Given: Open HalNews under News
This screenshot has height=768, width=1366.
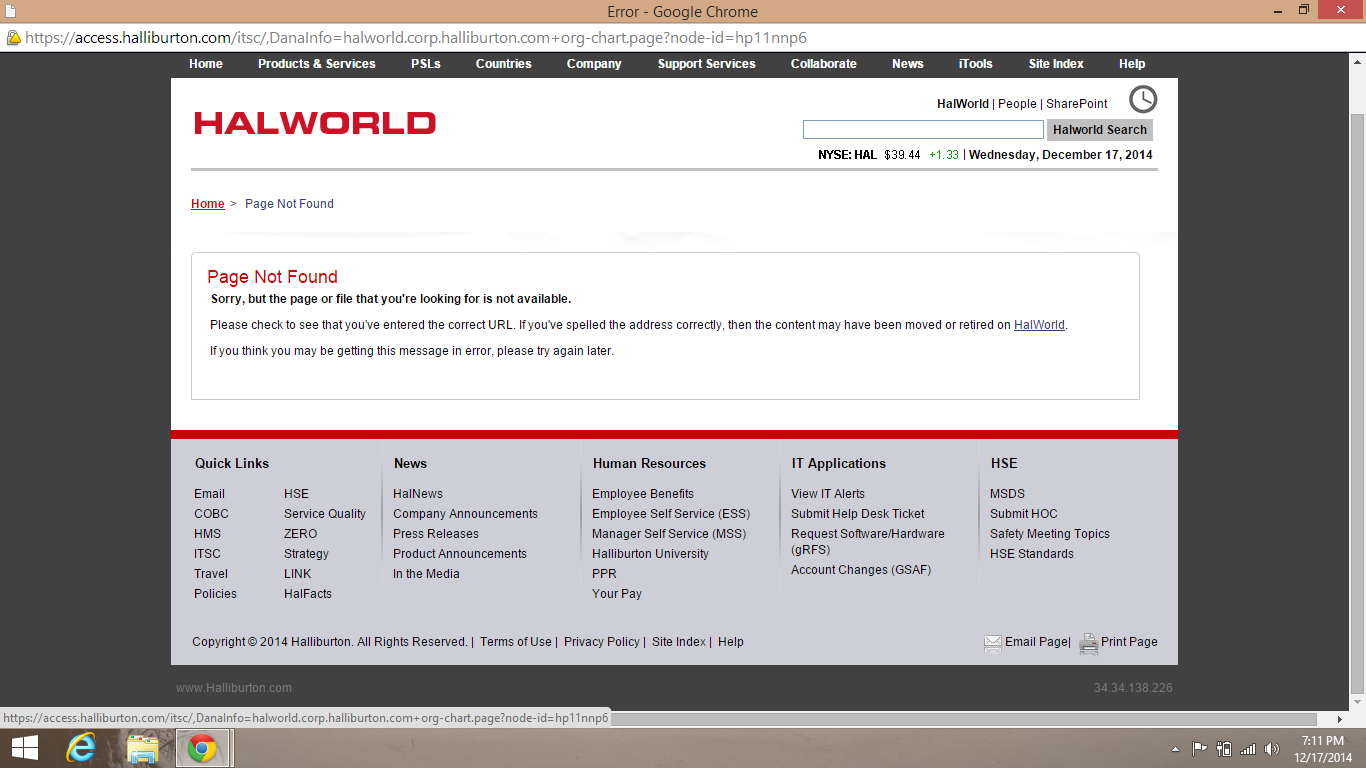Looking at the screenshot, I should (418, 494).
